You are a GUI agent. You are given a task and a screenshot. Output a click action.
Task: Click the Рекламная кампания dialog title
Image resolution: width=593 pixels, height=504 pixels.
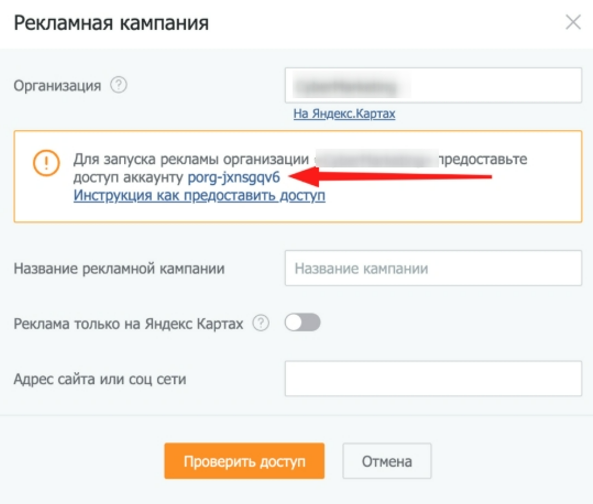pos(111,23)
